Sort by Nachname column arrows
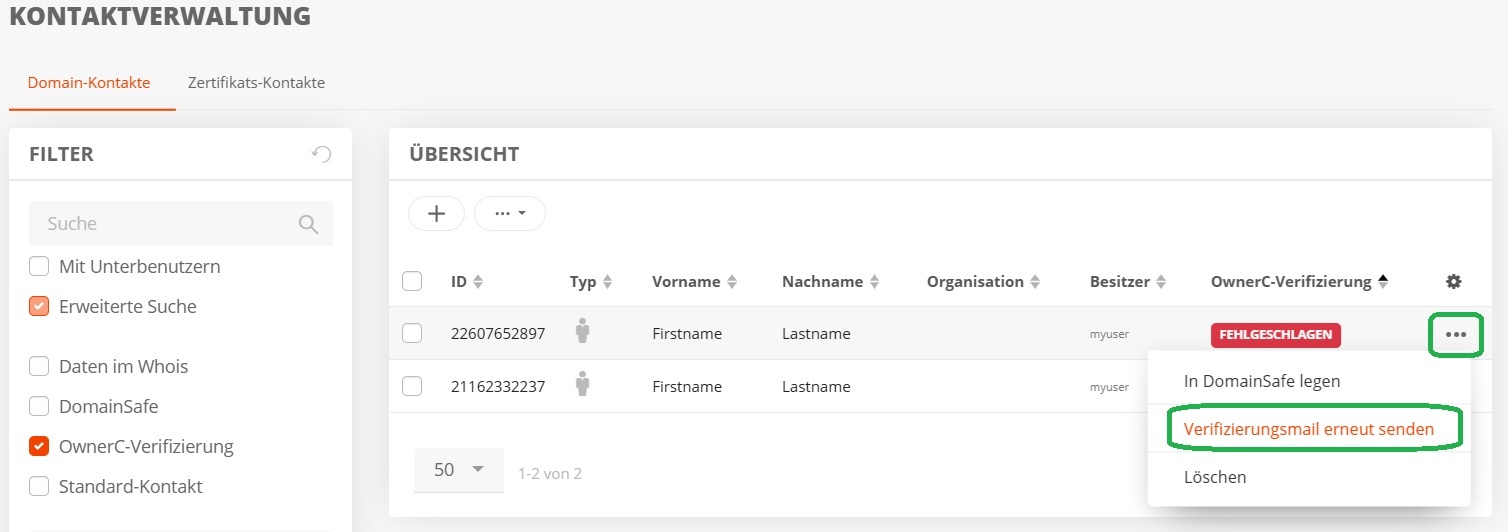Screen dimensions: 1508x532 tap(875, 282)
